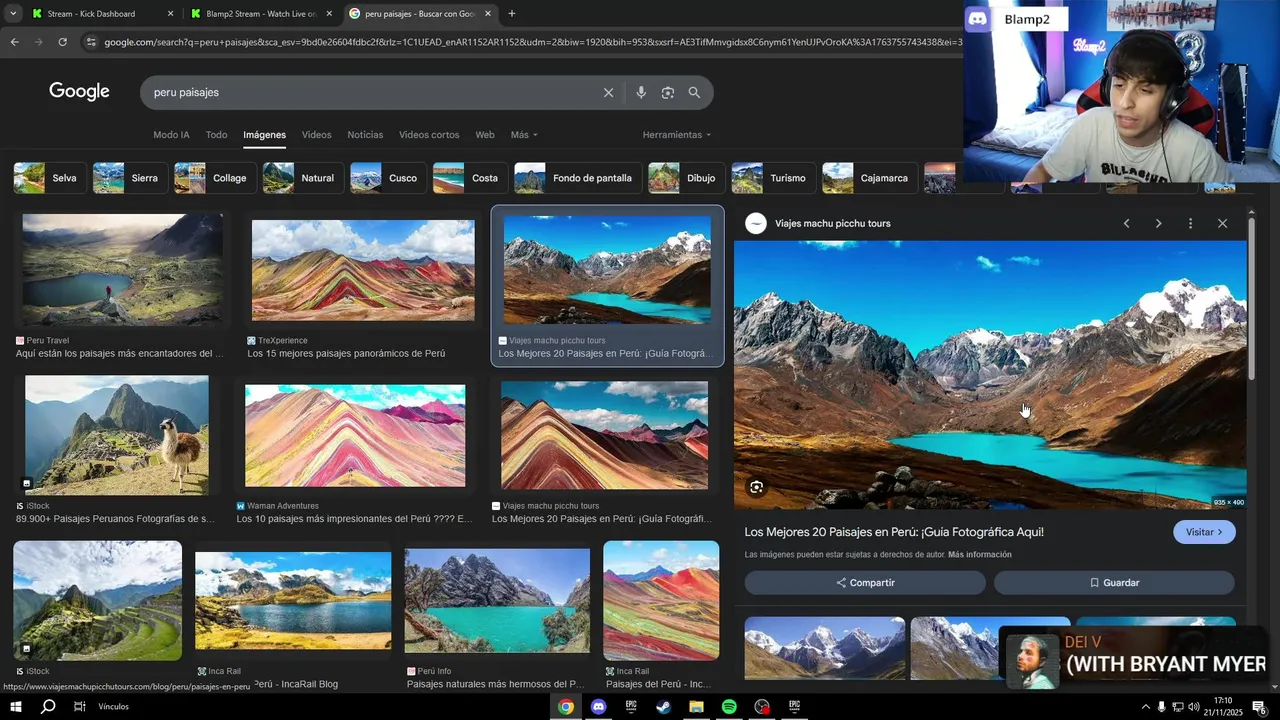This screenshot has width=1280, height=720.
Task: Click the large turquoise lake preview image
Action: (x=990, y=375)
